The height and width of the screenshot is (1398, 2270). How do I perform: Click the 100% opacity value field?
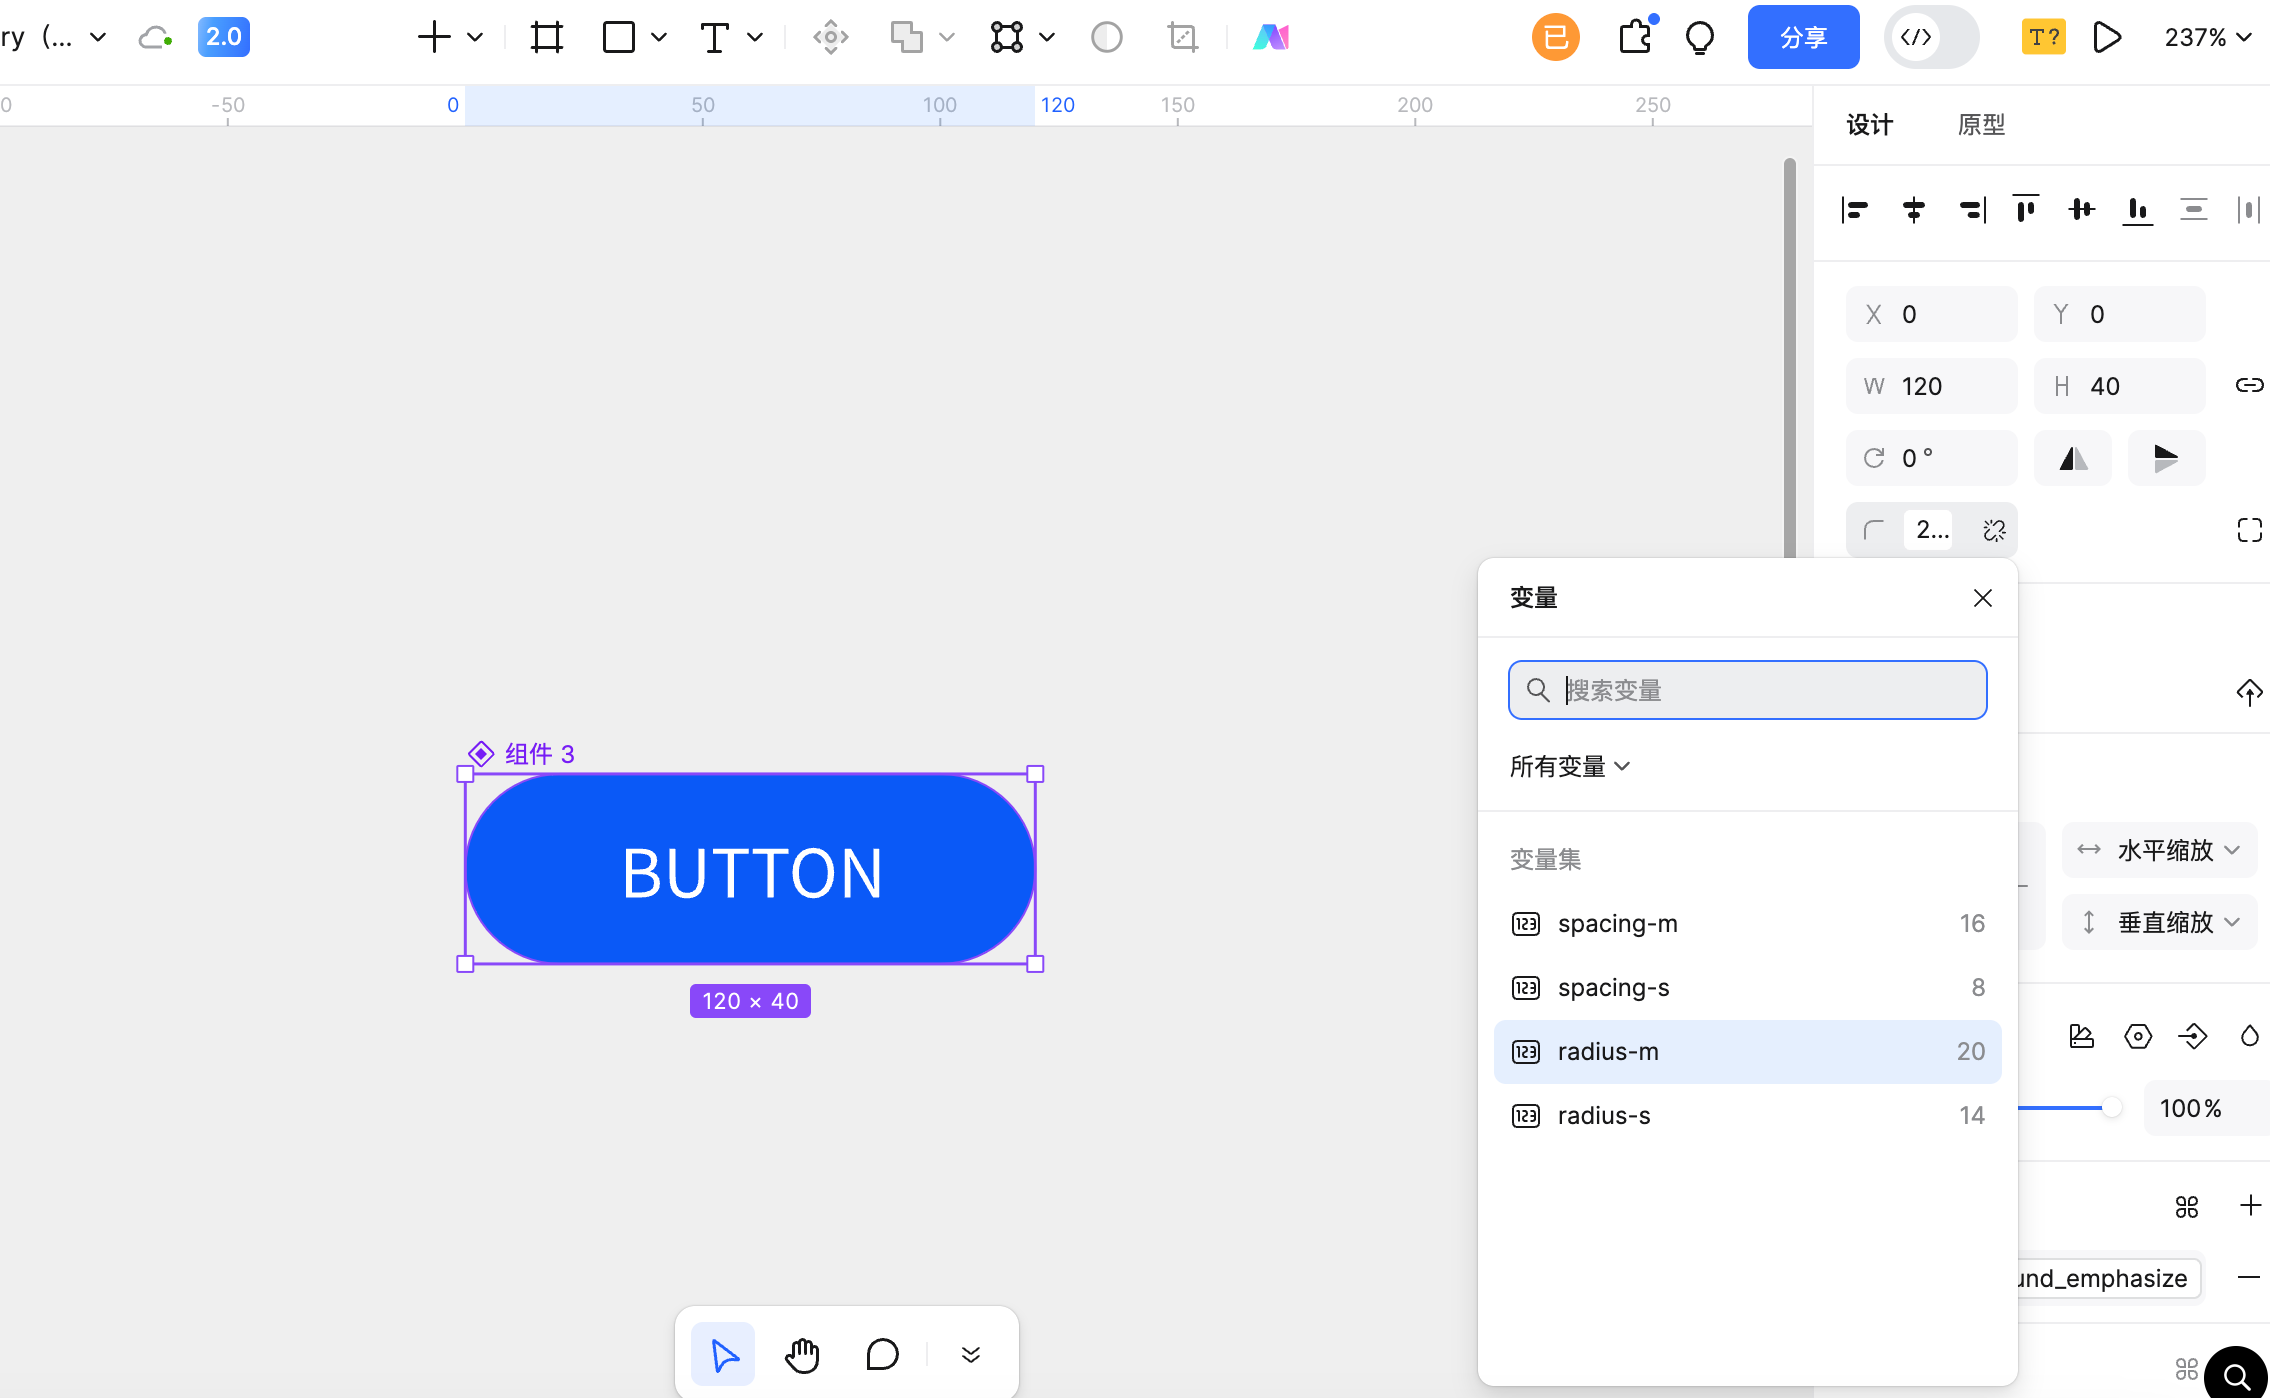pos(2205,1108)
